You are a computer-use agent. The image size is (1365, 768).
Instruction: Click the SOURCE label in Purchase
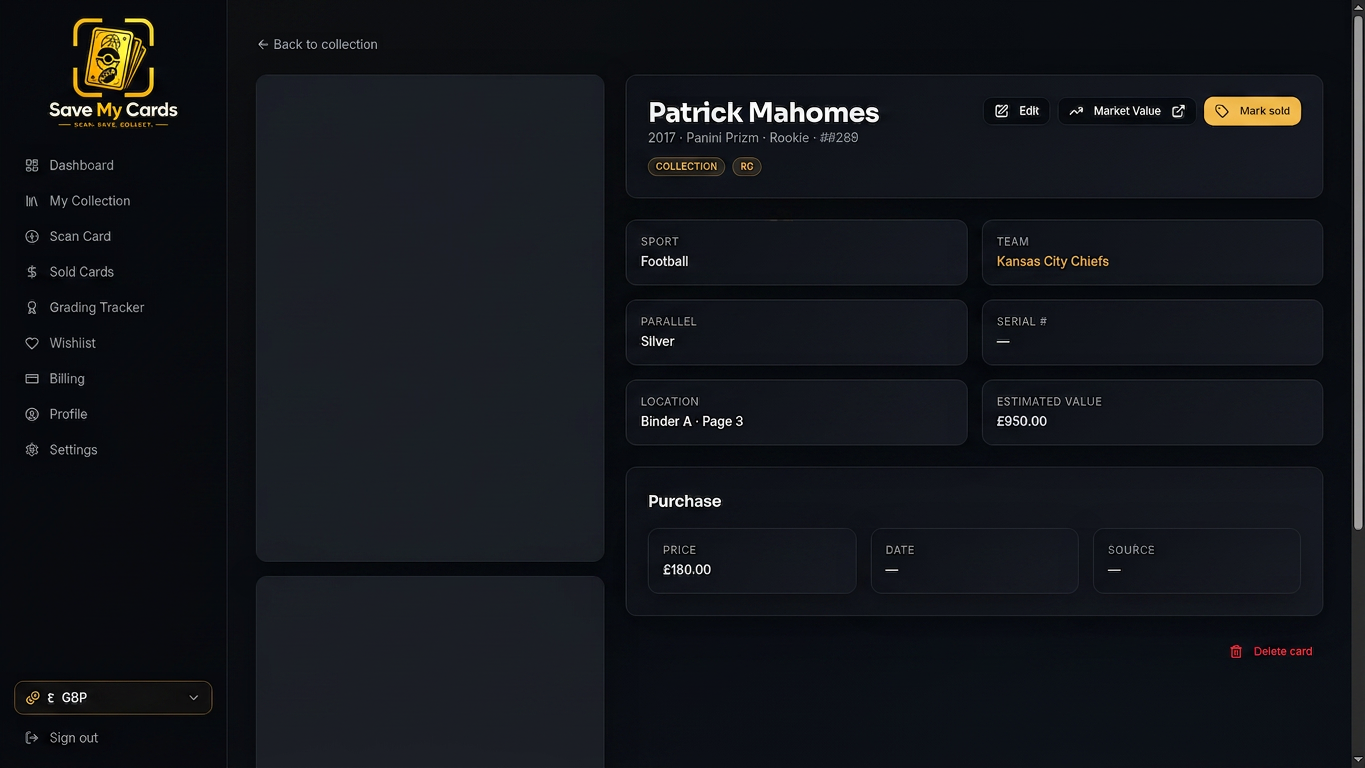1131,550
